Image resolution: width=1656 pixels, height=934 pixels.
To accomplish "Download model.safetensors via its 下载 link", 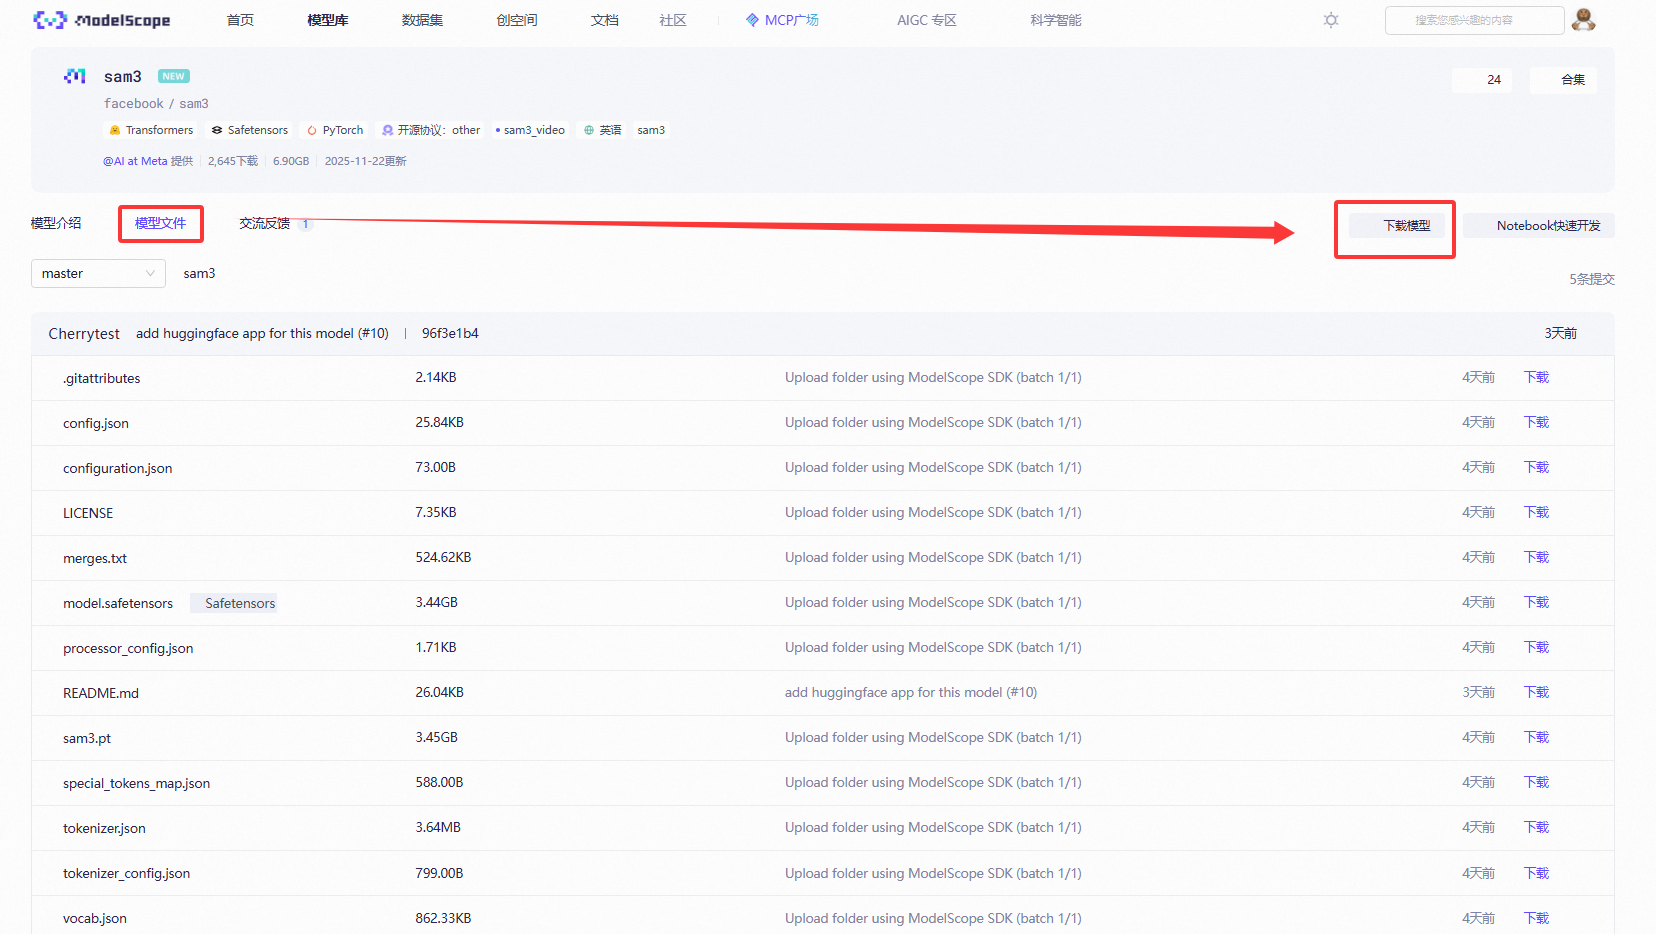I will tap(1536, 602).
